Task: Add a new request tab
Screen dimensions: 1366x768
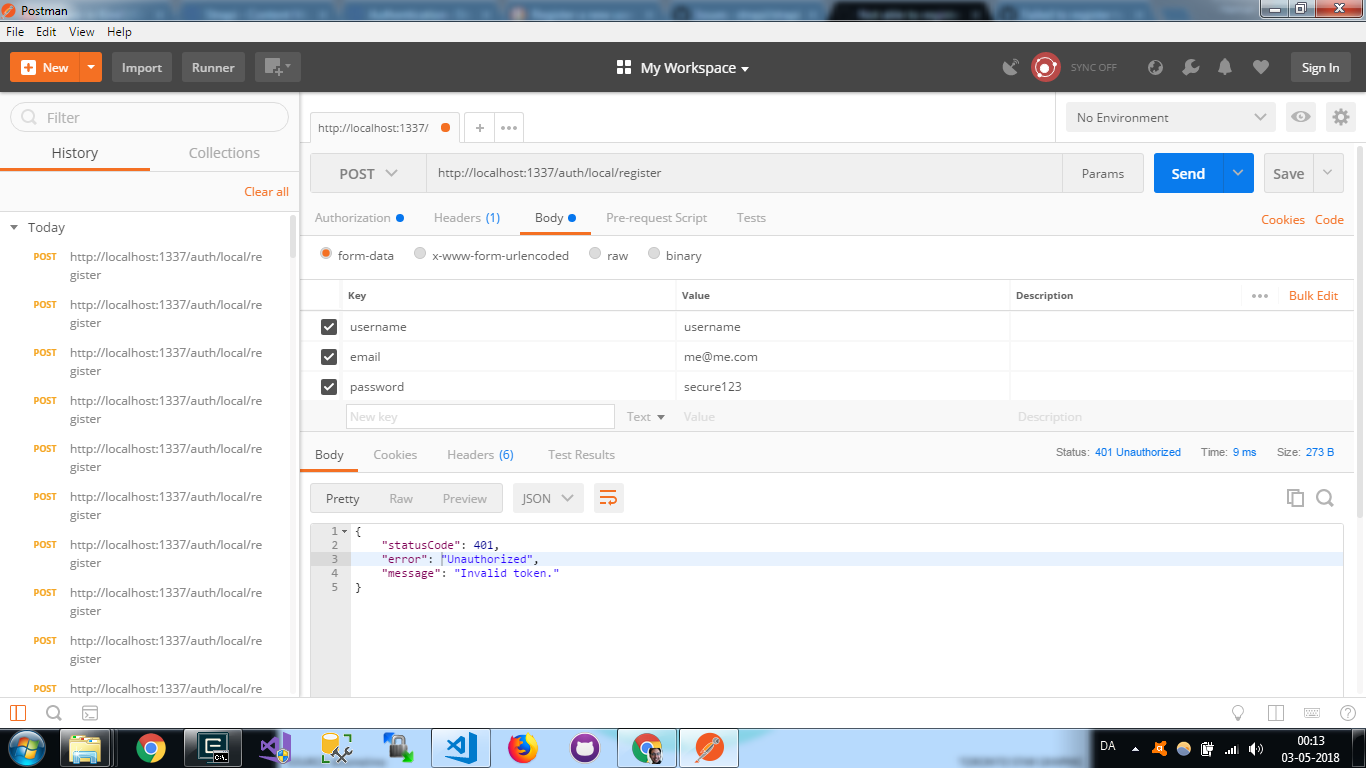Action: 480,128
